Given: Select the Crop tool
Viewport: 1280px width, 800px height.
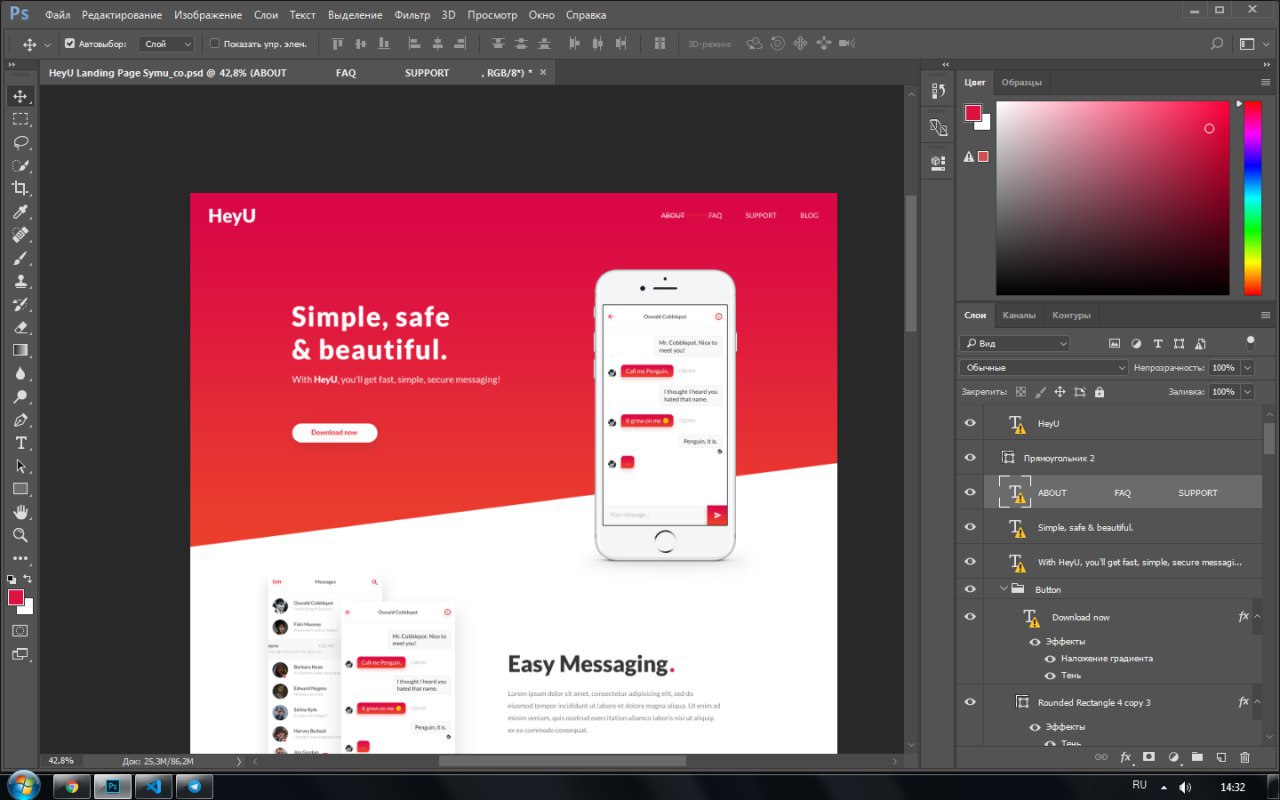Looking at the screenshot, I should (x=20, y=188).
